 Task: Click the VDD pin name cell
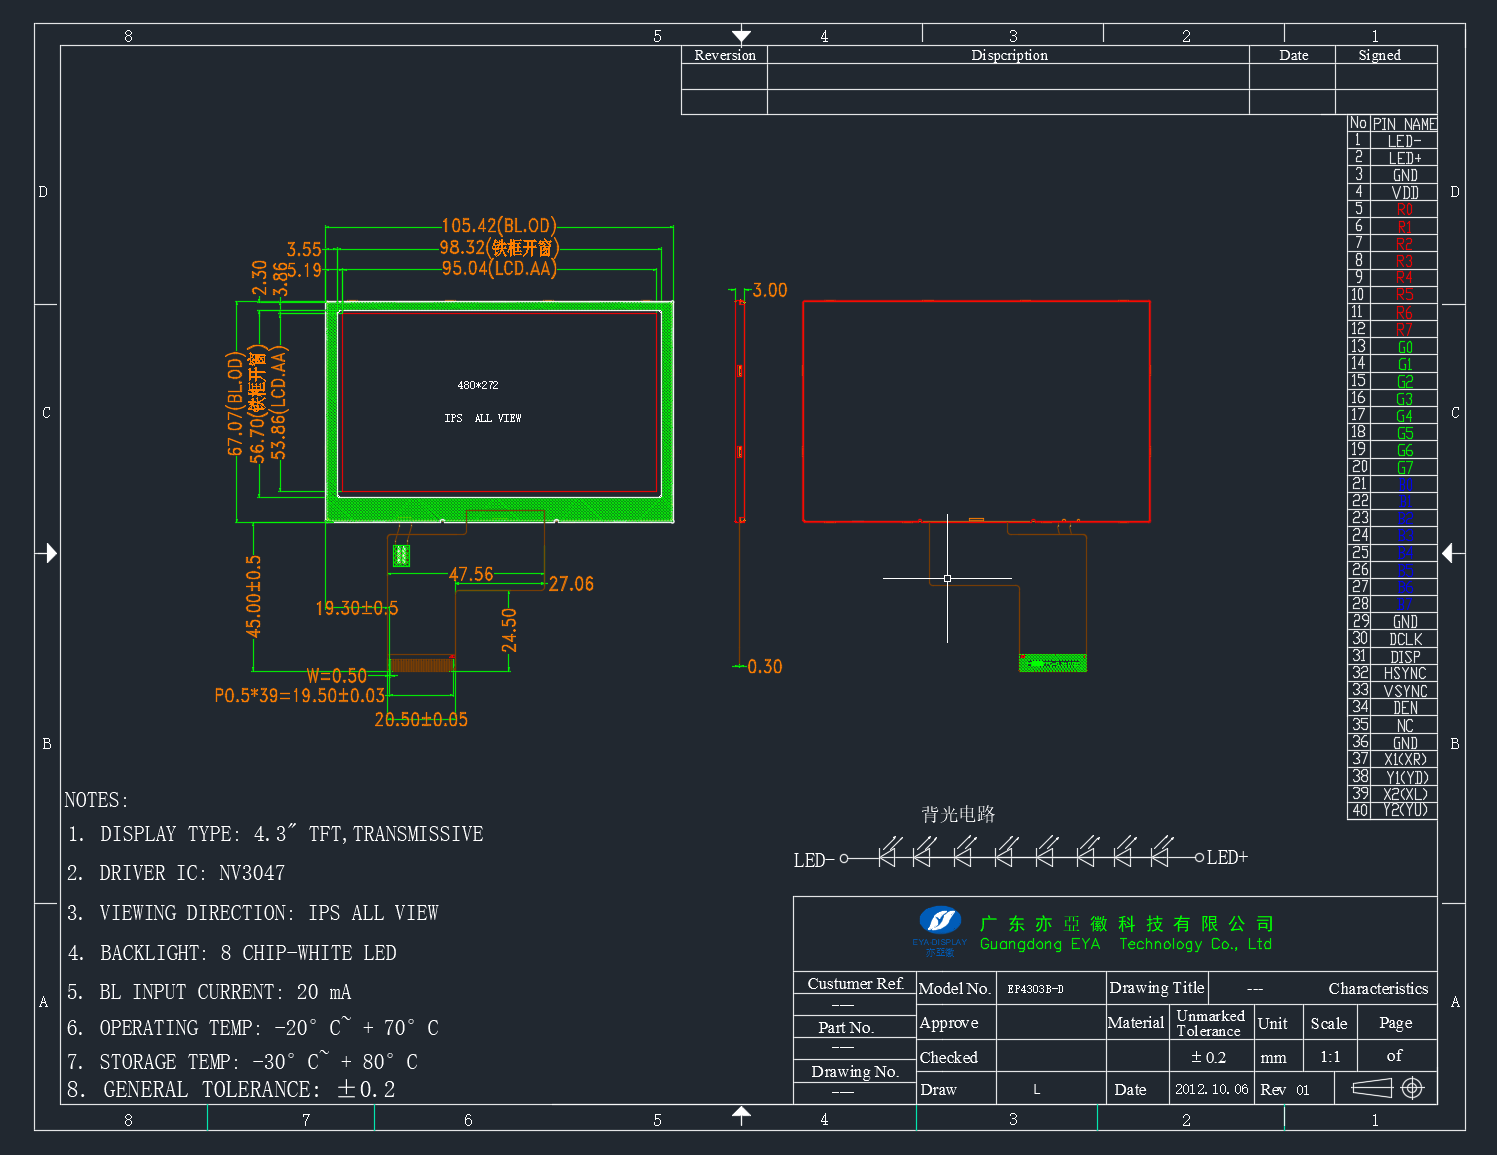(1404, 192)
